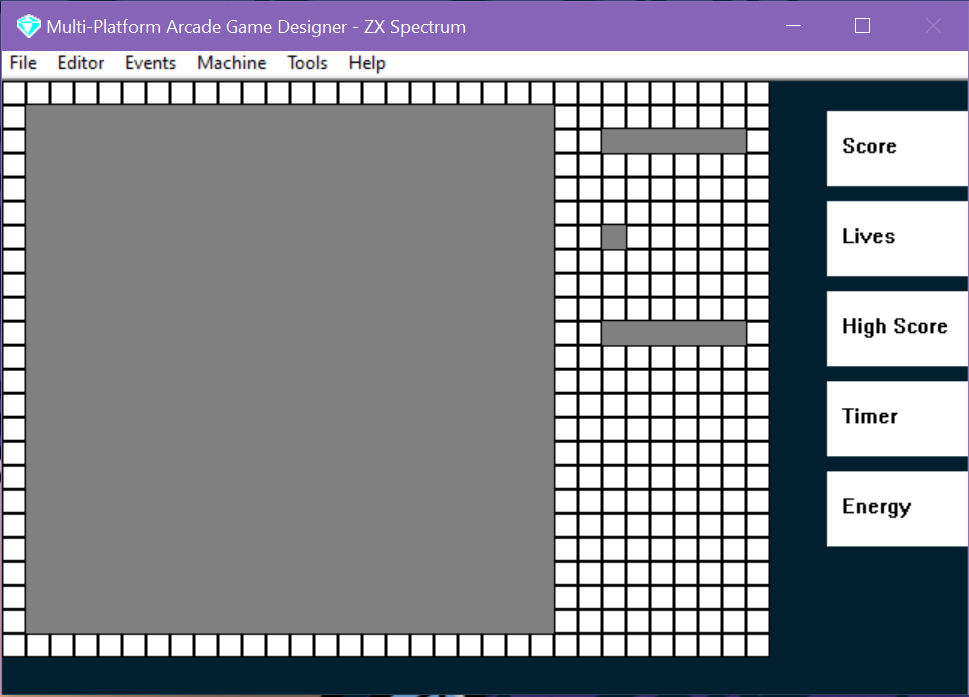Click the bottom-right corner white grid cell
Viewport: 969px width, 697px height.
(x=758, y=645)
